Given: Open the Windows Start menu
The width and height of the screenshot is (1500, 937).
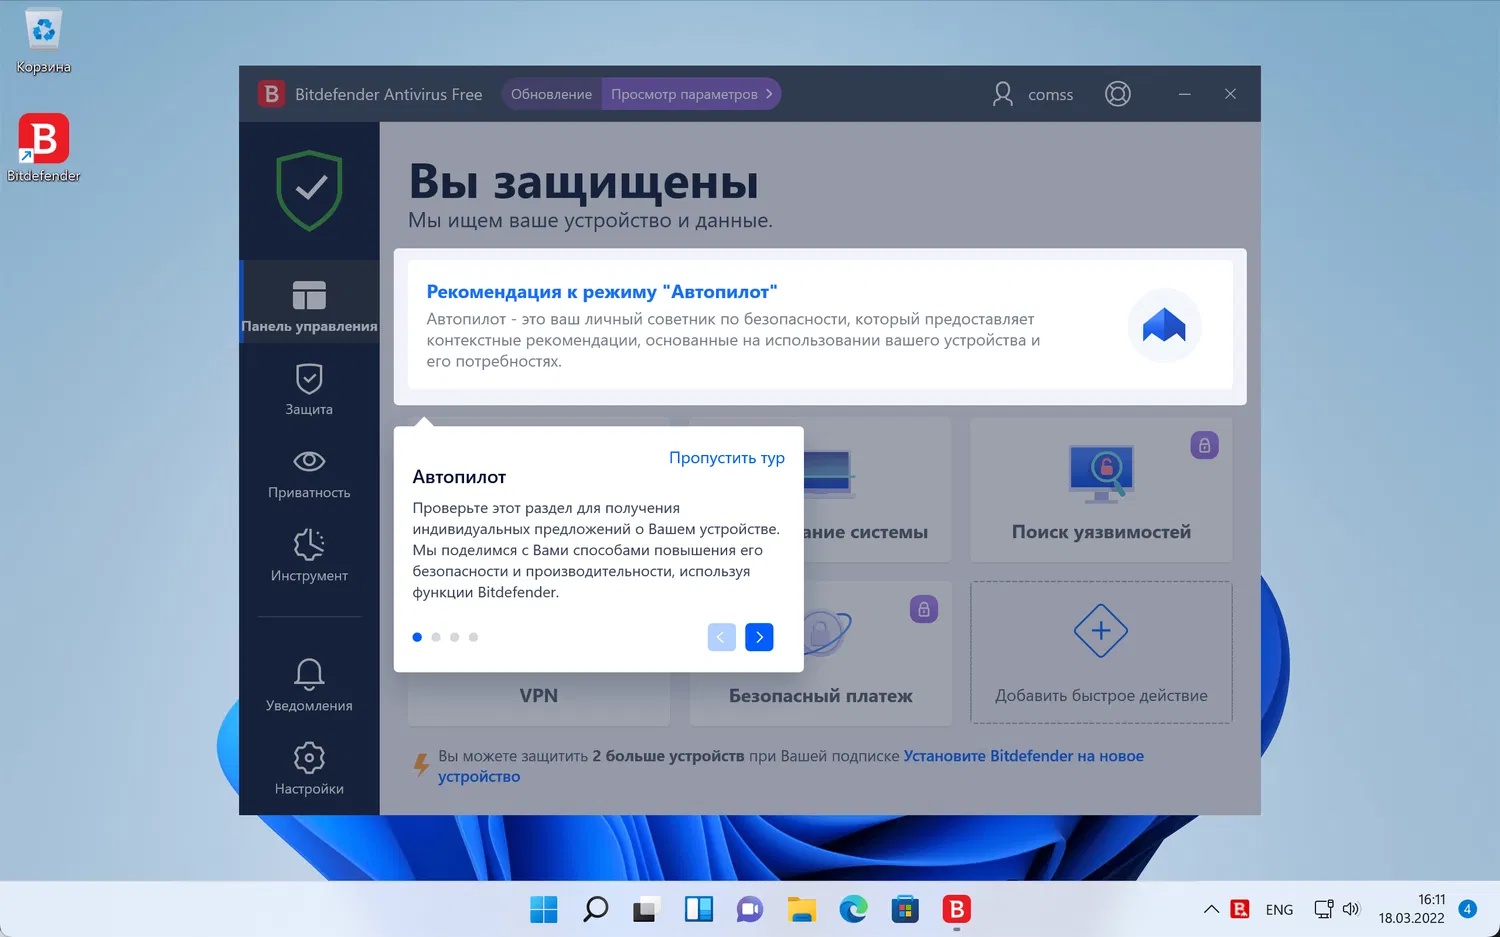Looking at the screenshot, I should click(544, 909).
